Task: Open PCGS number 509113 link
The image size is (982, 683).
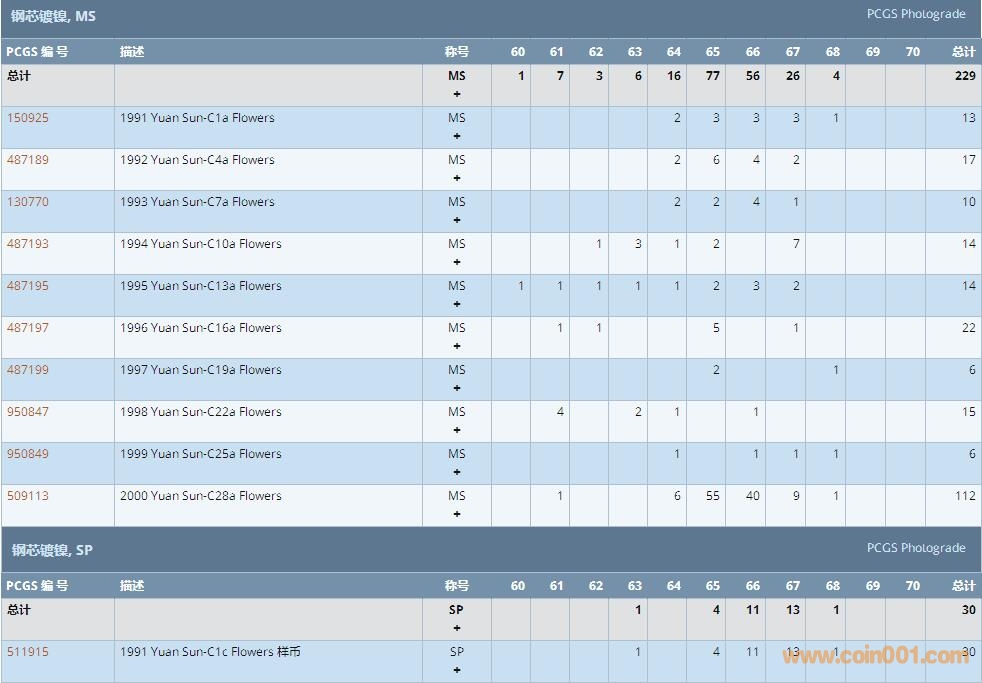Action: [x=28, y=496]
